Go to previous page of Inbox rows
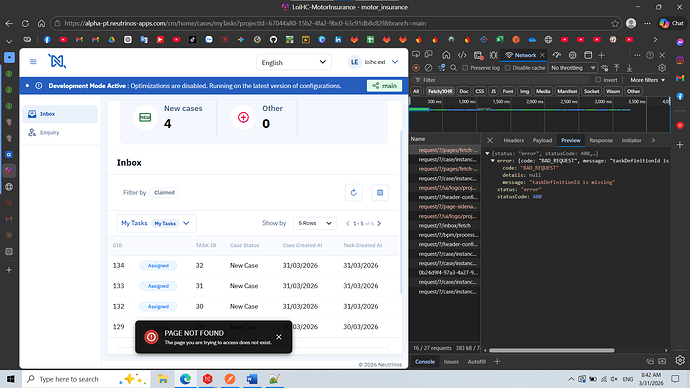The width and height of the screenshot is (690, 388). 348,223
